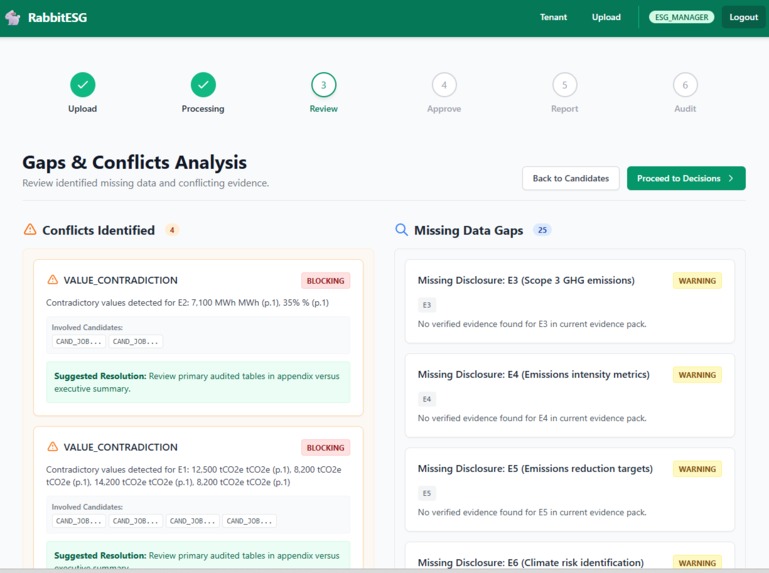
Task: Click 'Missing Disclosure: E5 (Emissions reduction targets)'
Action: click(535, 469)
